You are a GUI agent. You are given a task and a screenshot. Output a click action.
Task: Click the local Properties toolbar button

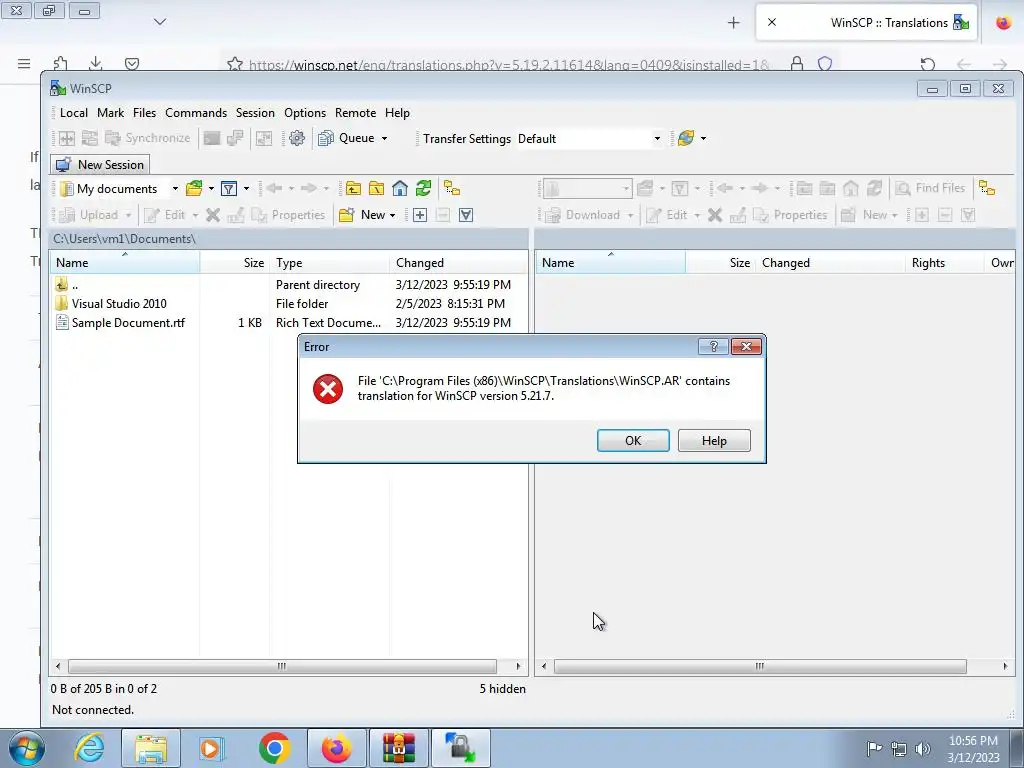(x=288, y=215)
